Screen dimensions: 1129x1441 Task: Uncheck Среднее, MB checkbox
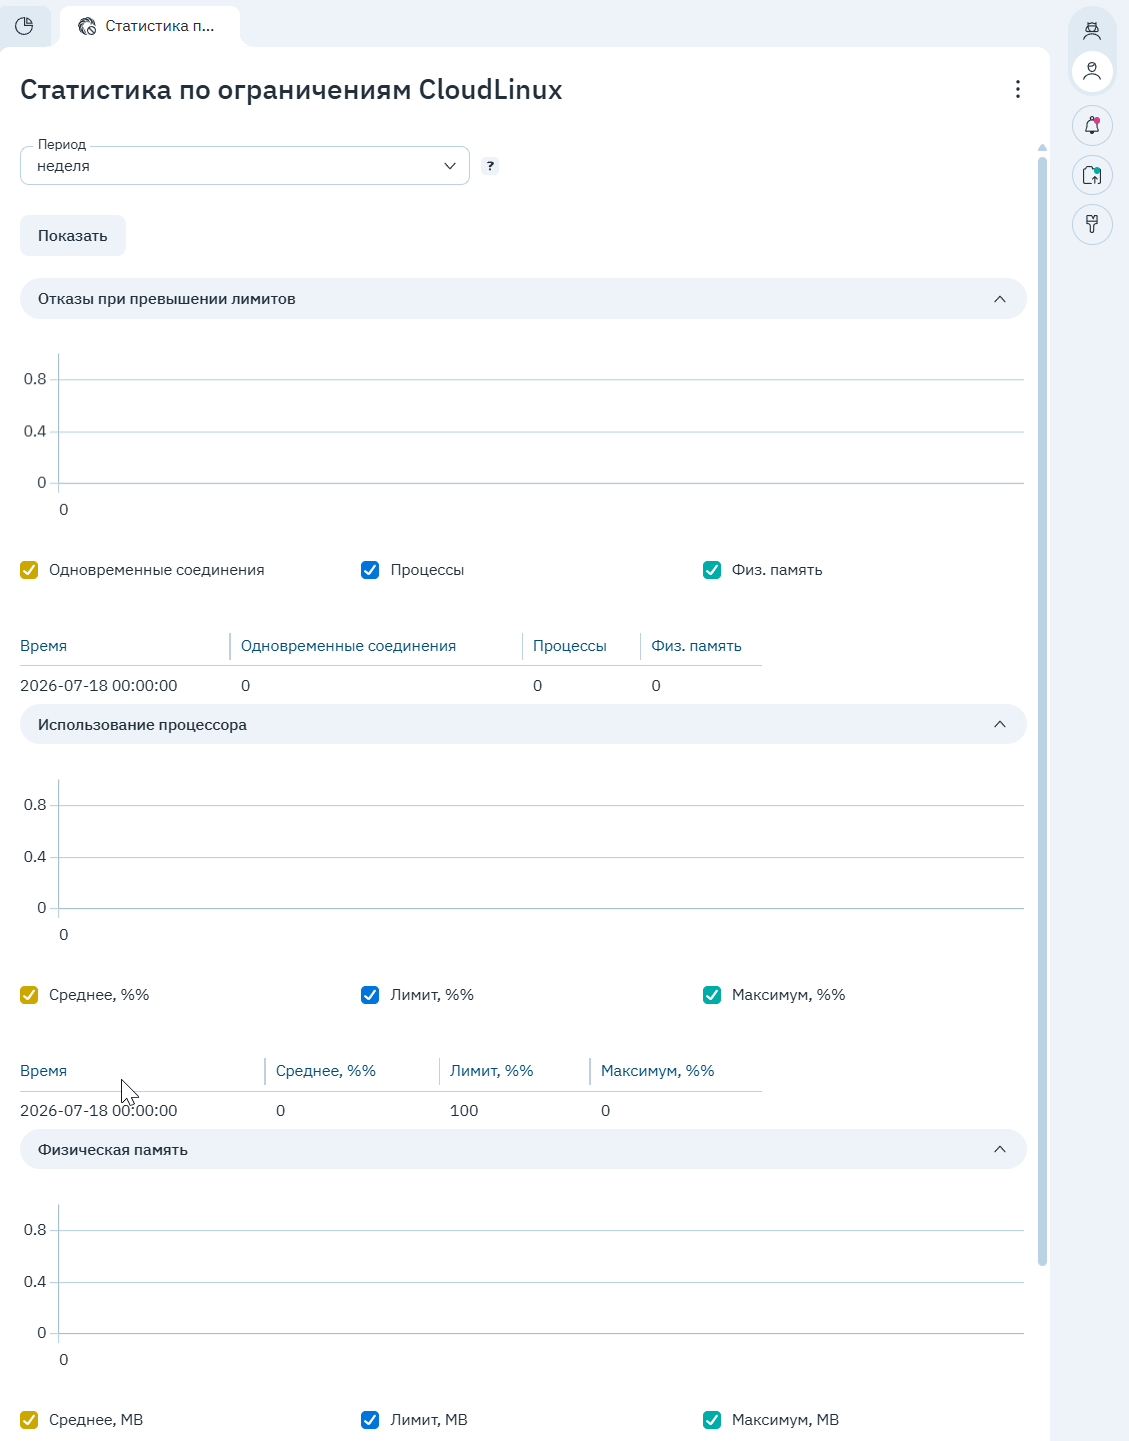[29, 1420]
